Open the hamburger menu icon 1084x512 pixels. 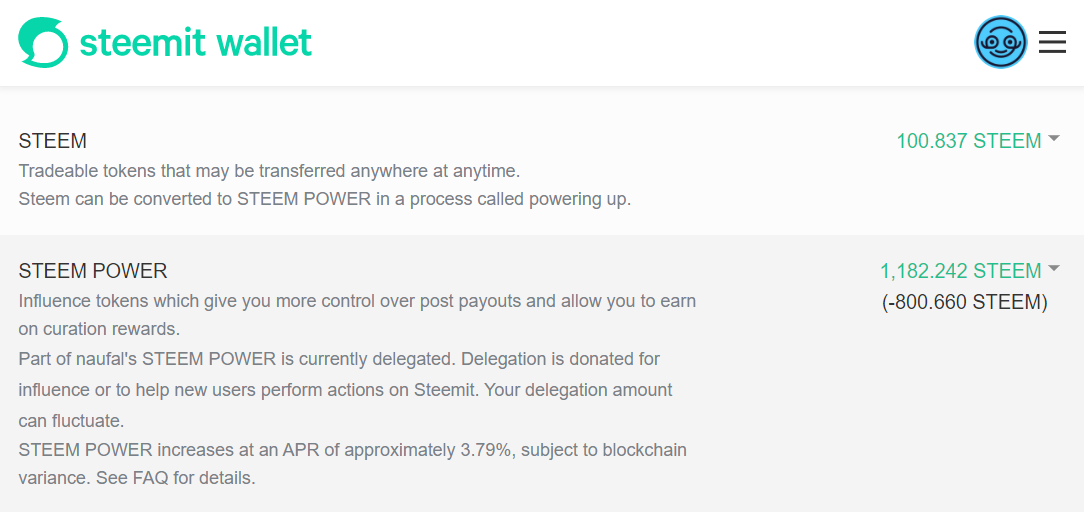[x=1052, y=42]
